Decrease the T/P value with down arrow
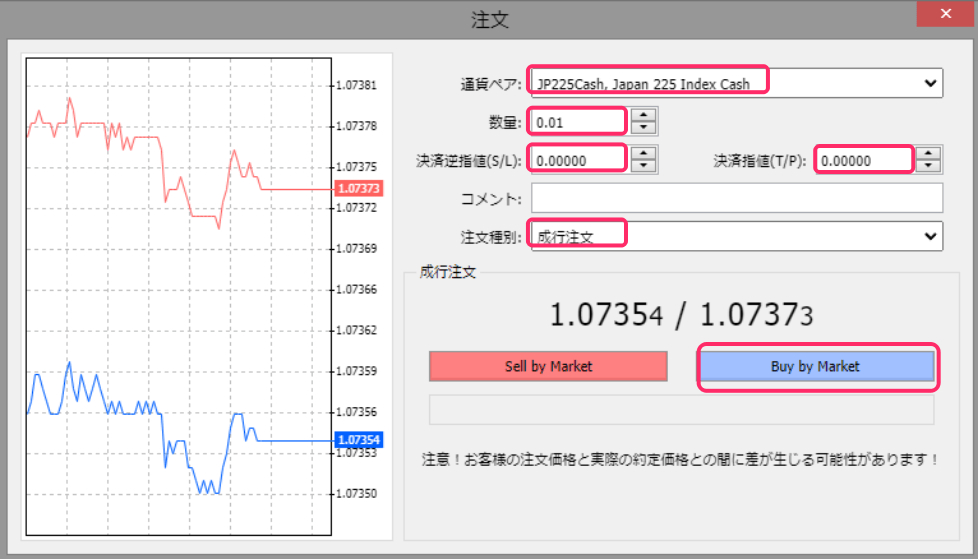This screenshot has height=560, width=978. tap(929, 167)
